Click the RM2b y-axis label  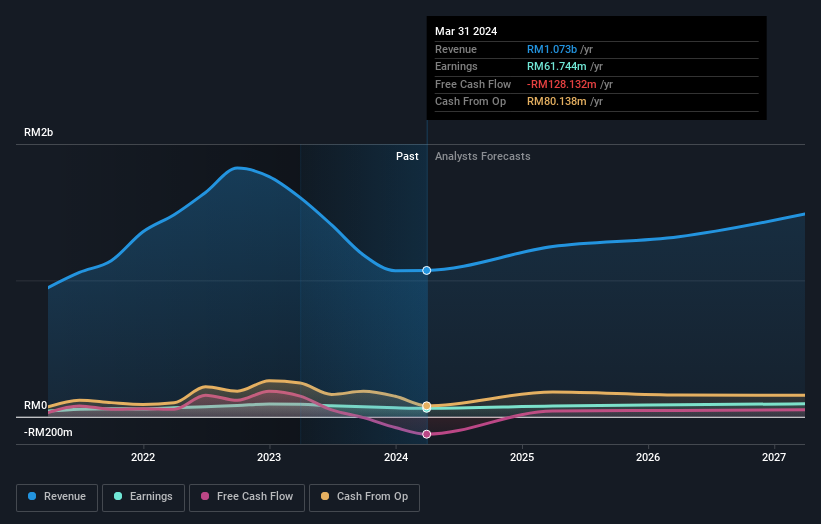pos(38,132)
